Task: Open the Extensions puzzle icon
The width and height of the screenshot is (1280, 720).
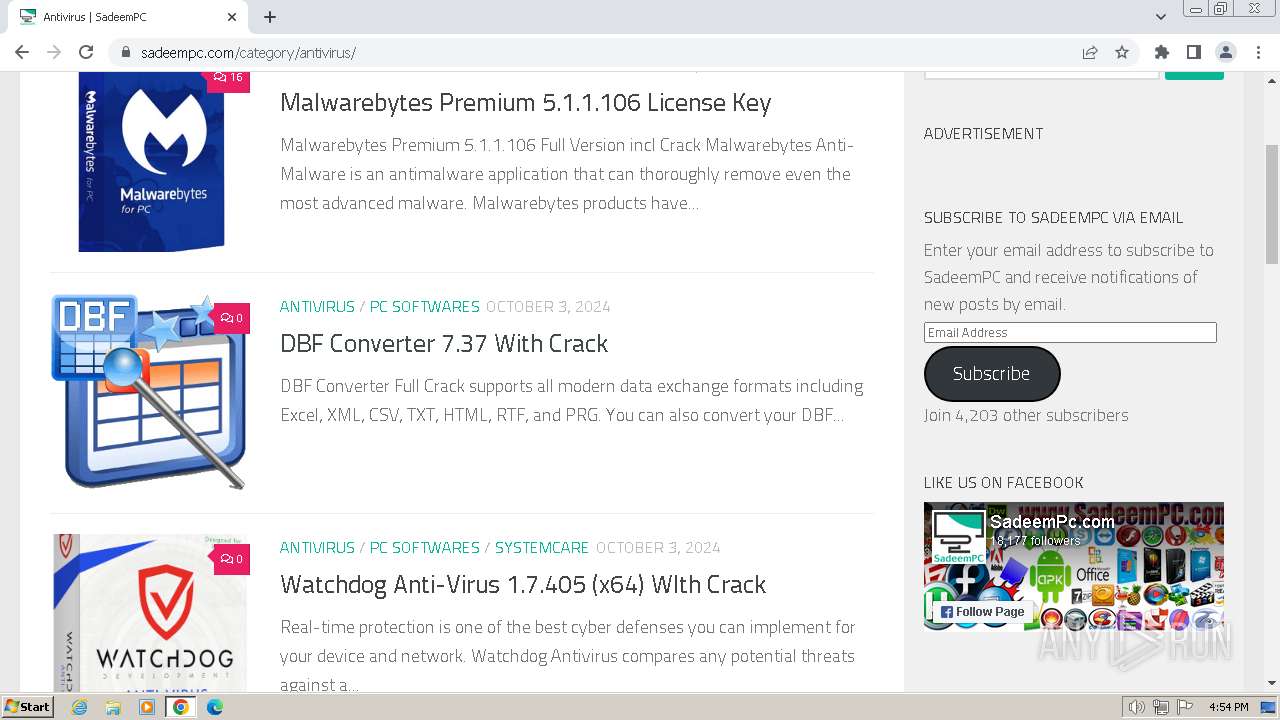Action: (x=1161, y=53)
